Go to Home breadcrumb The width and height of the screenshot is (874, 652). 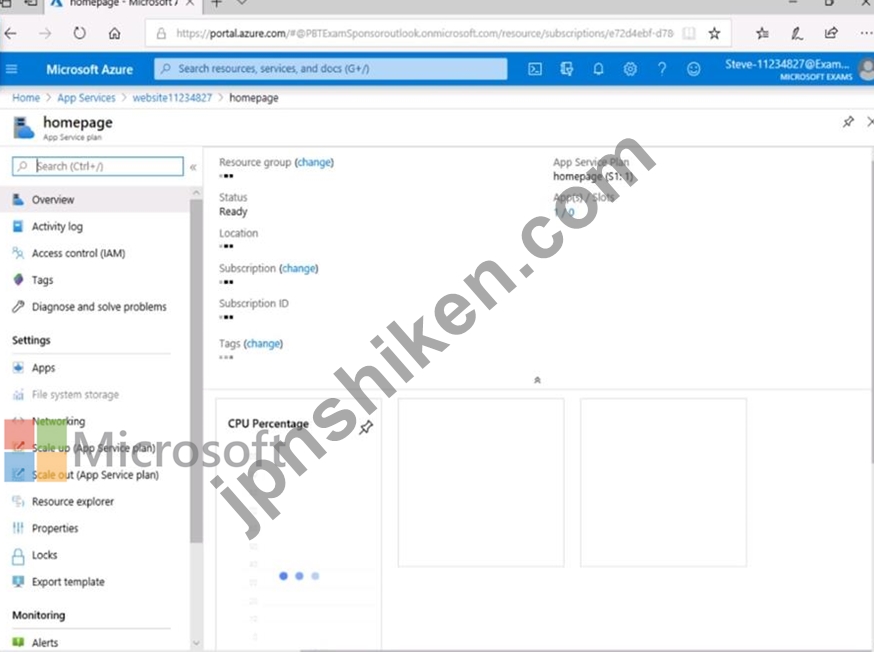click(x=26, y=98)
